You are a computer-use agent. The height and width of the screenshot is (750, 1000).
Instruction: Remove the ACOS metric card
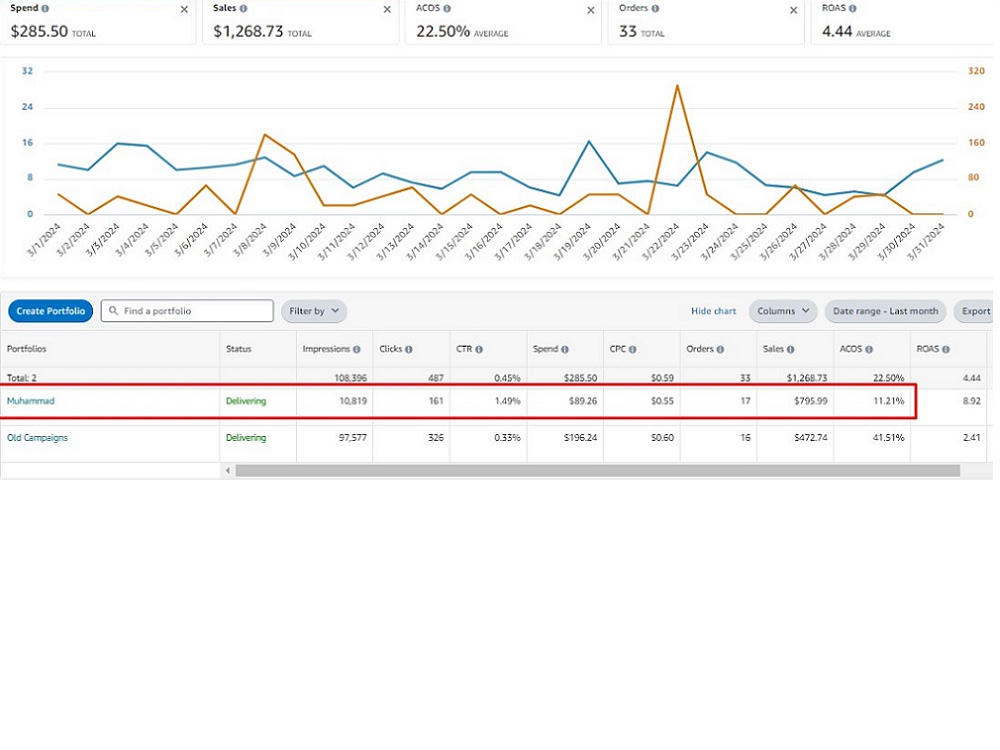tap(591, 10)
